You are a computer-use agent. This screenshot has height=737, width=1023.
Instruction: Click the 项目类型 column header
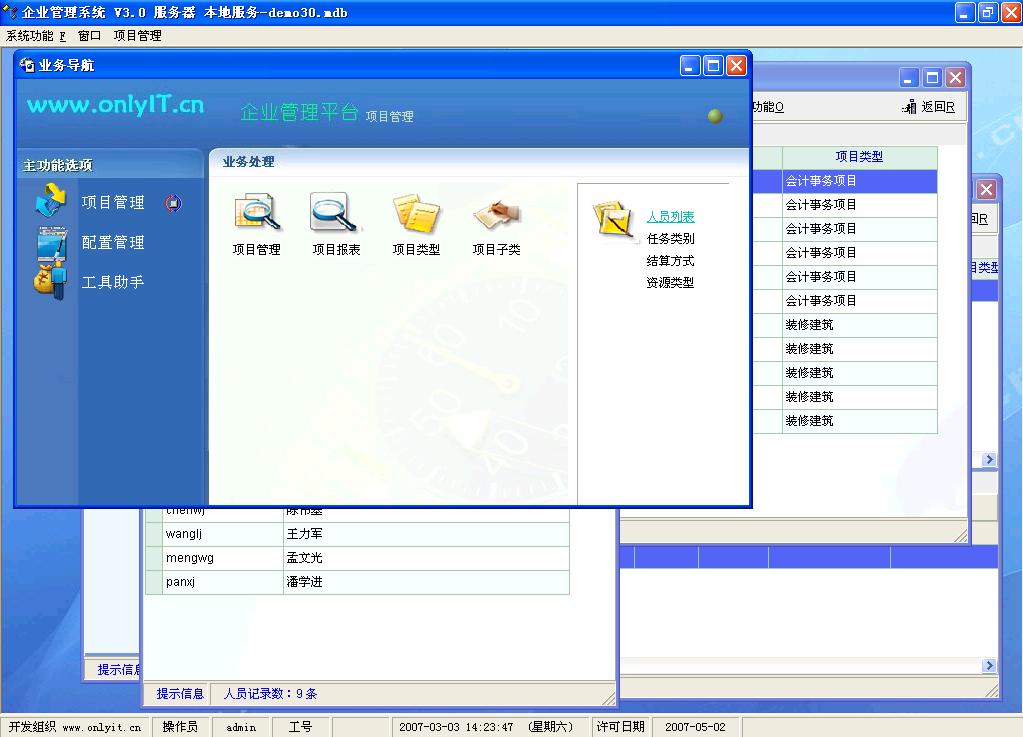(x=859, y=157)
